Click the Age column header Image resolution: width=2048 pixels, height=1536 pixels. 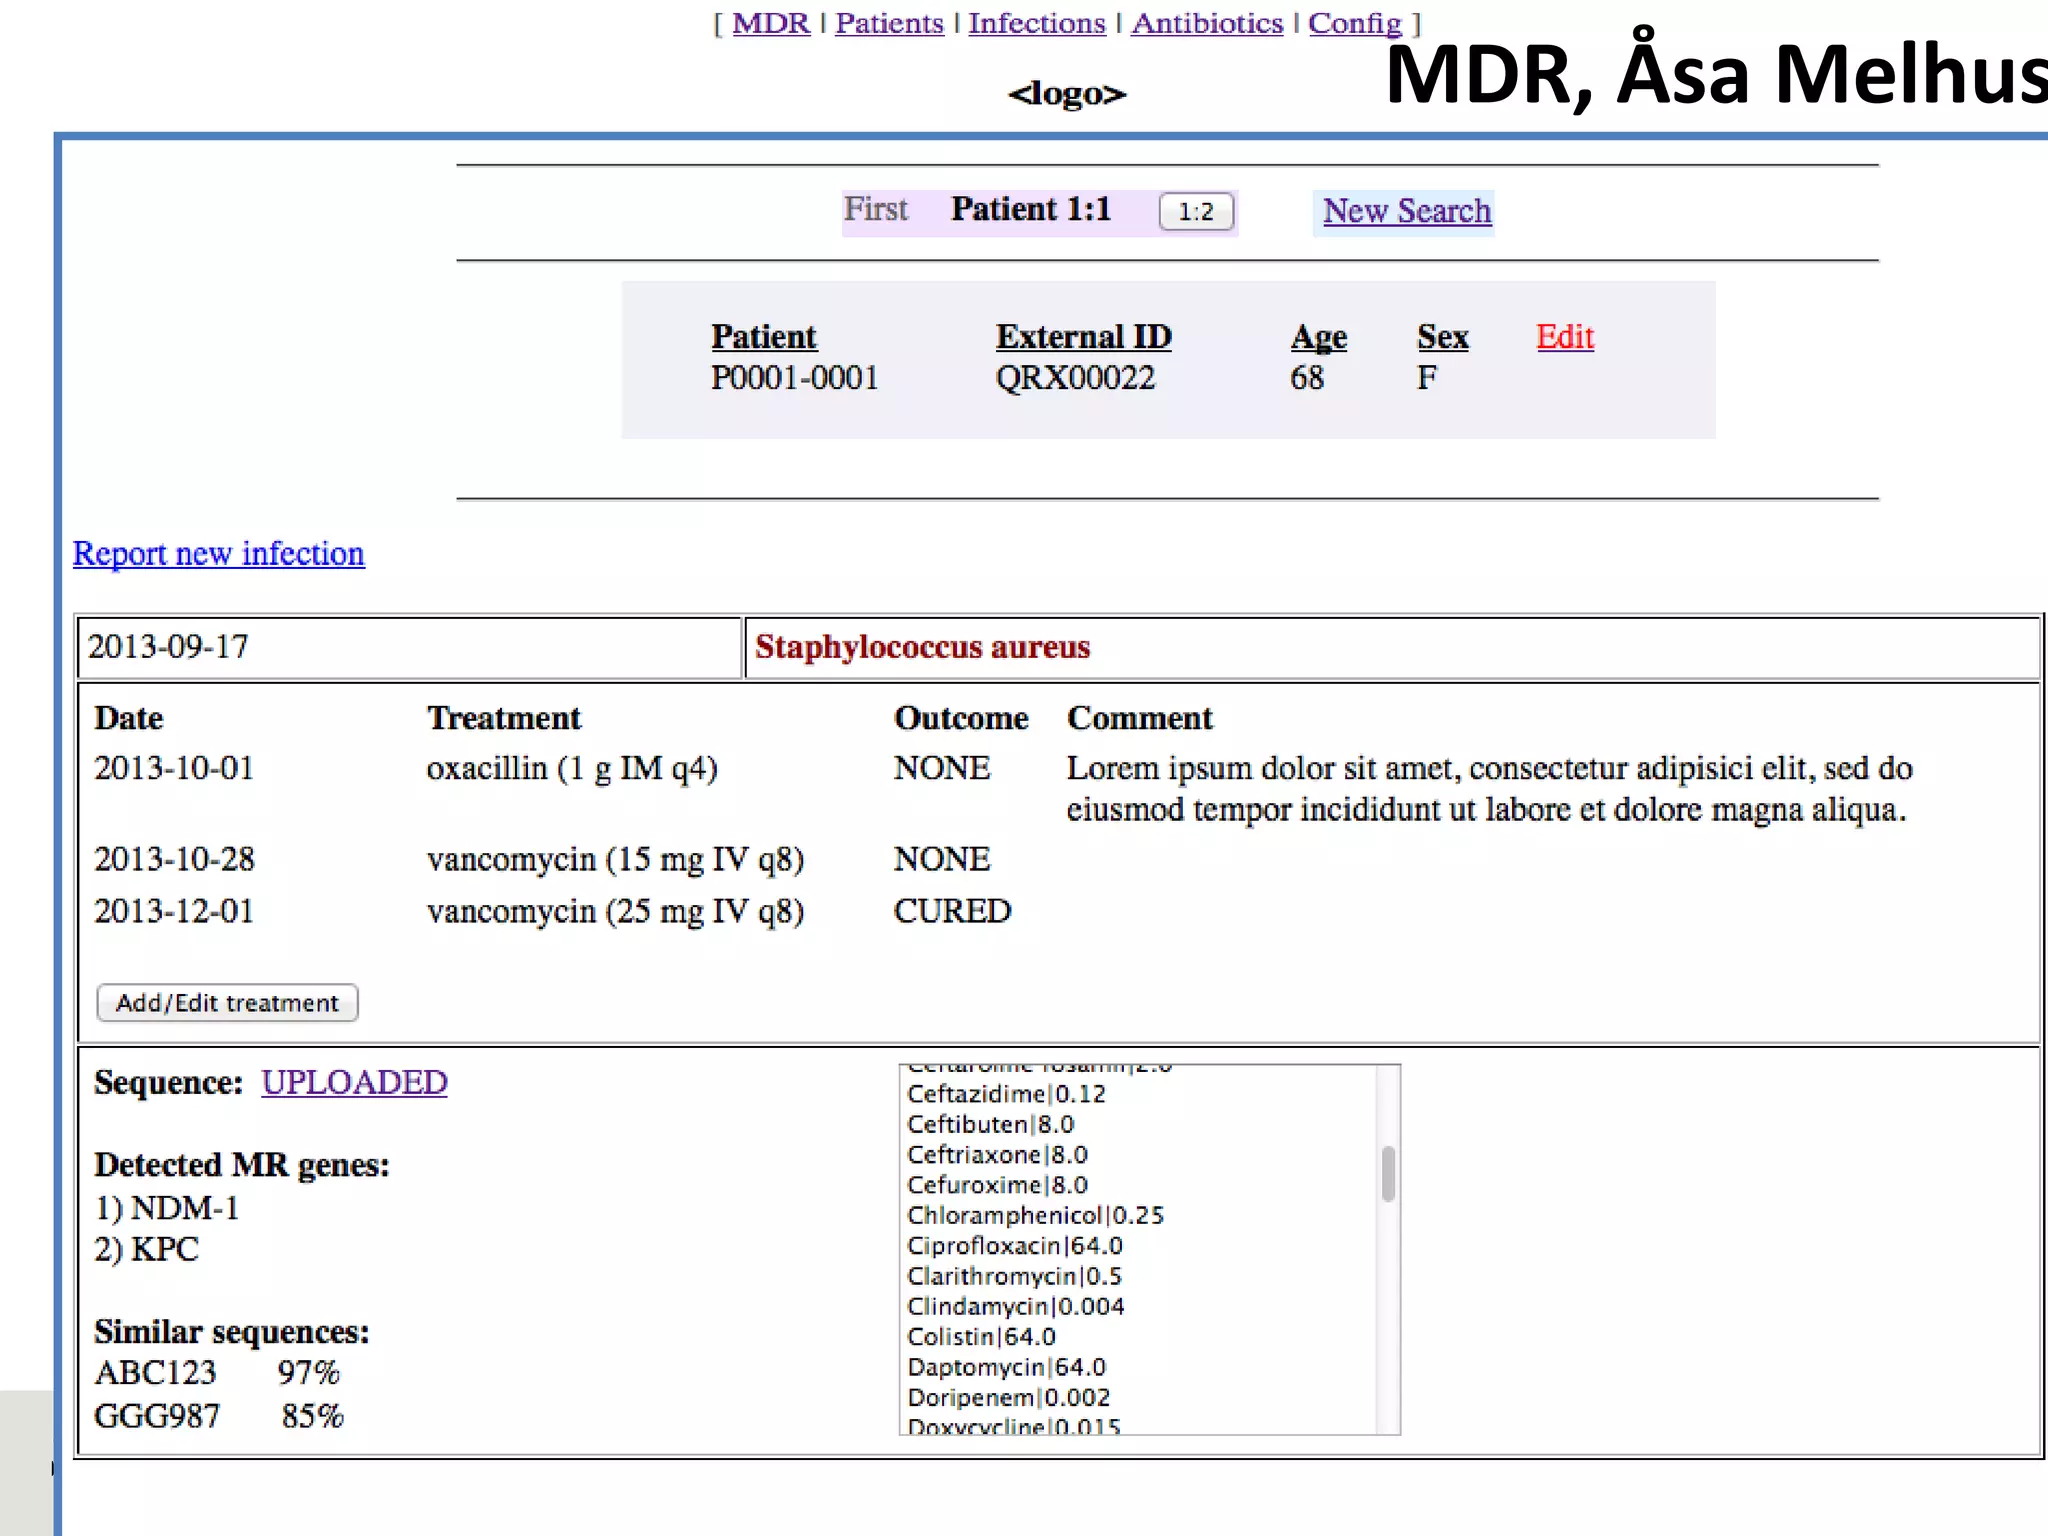[1318, 337]
